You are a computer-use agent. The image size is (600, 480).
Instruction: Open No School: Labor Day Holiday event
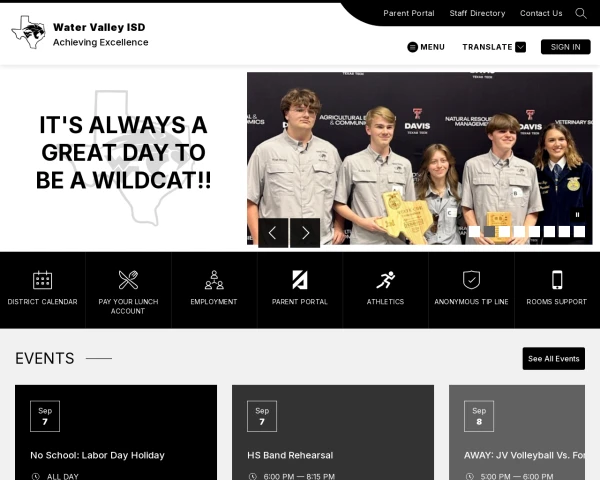click(x=98, y=455)
